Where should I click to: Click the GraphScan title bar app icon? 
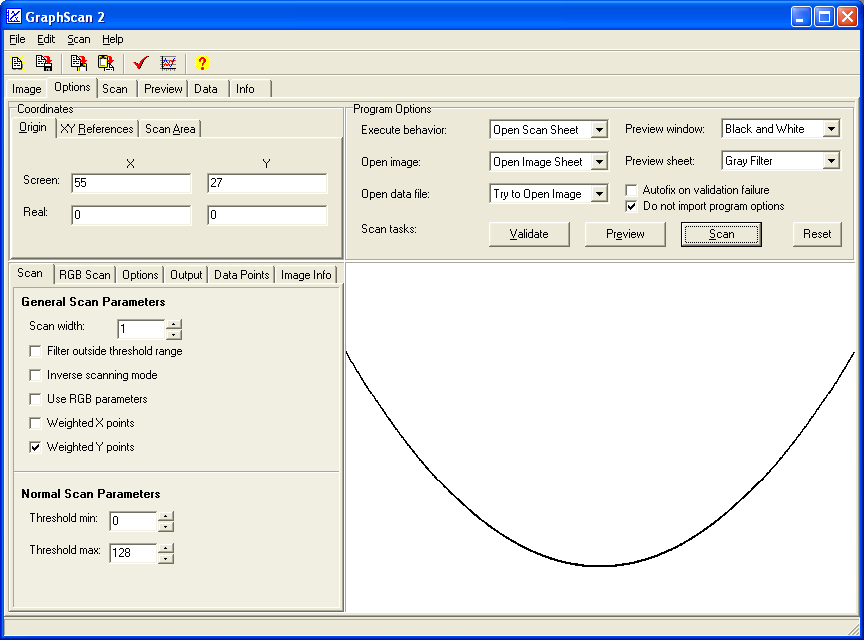pos(14,16)
